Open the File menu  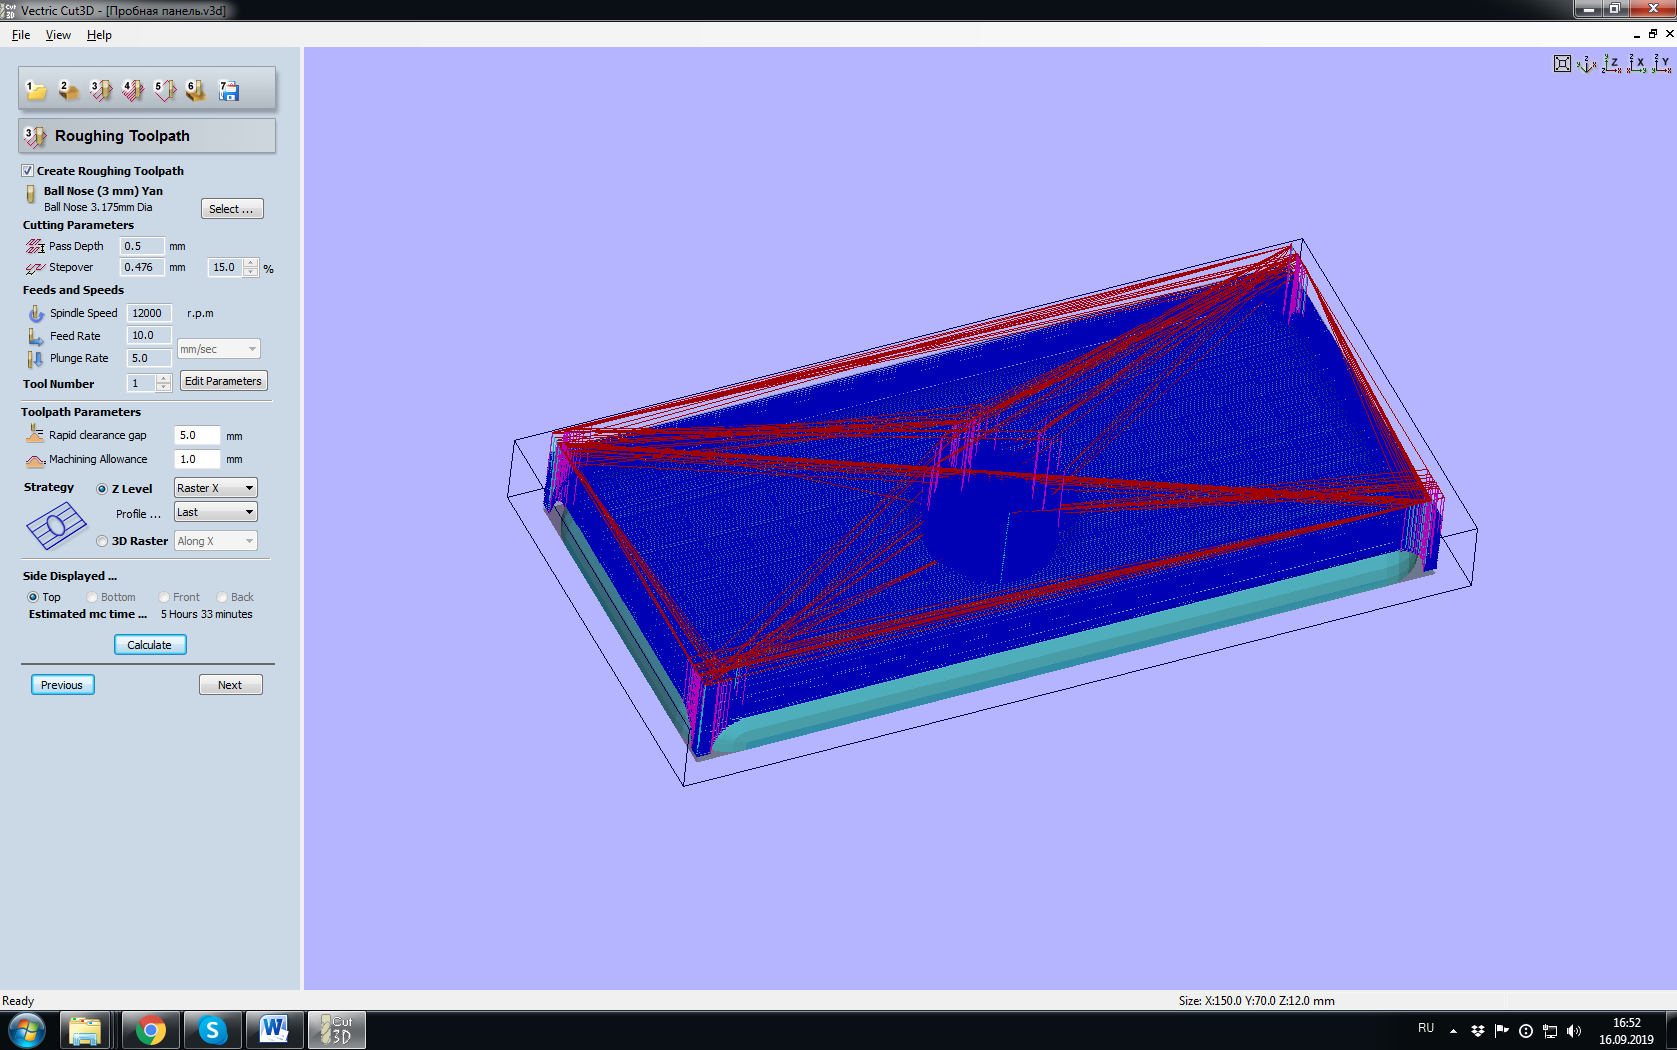point(21,35)
